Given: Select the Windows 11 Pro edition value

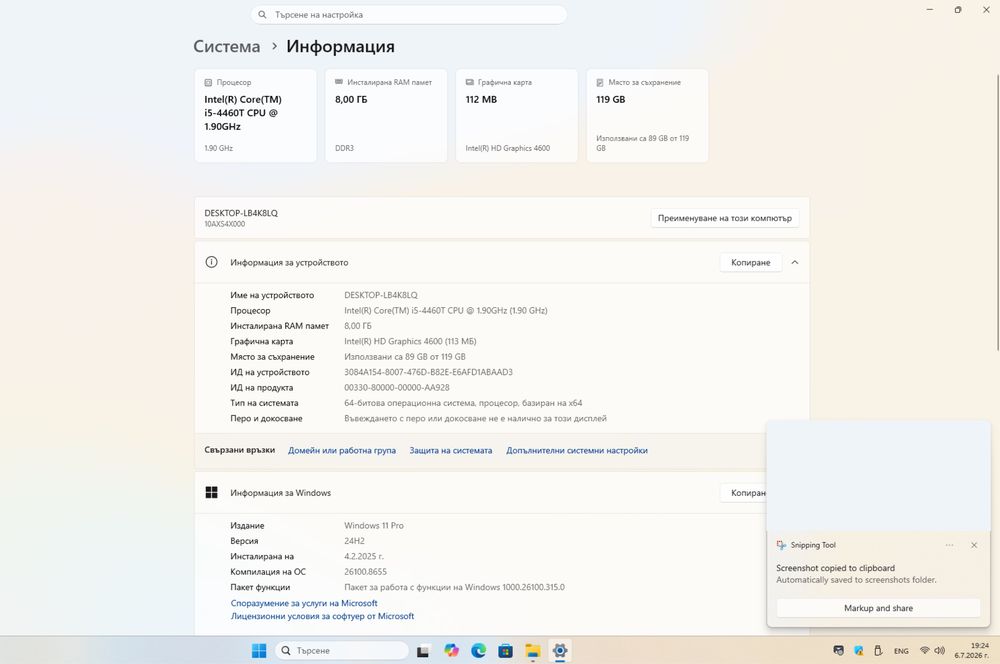Looking at the screenshot, I should (374, 526).
